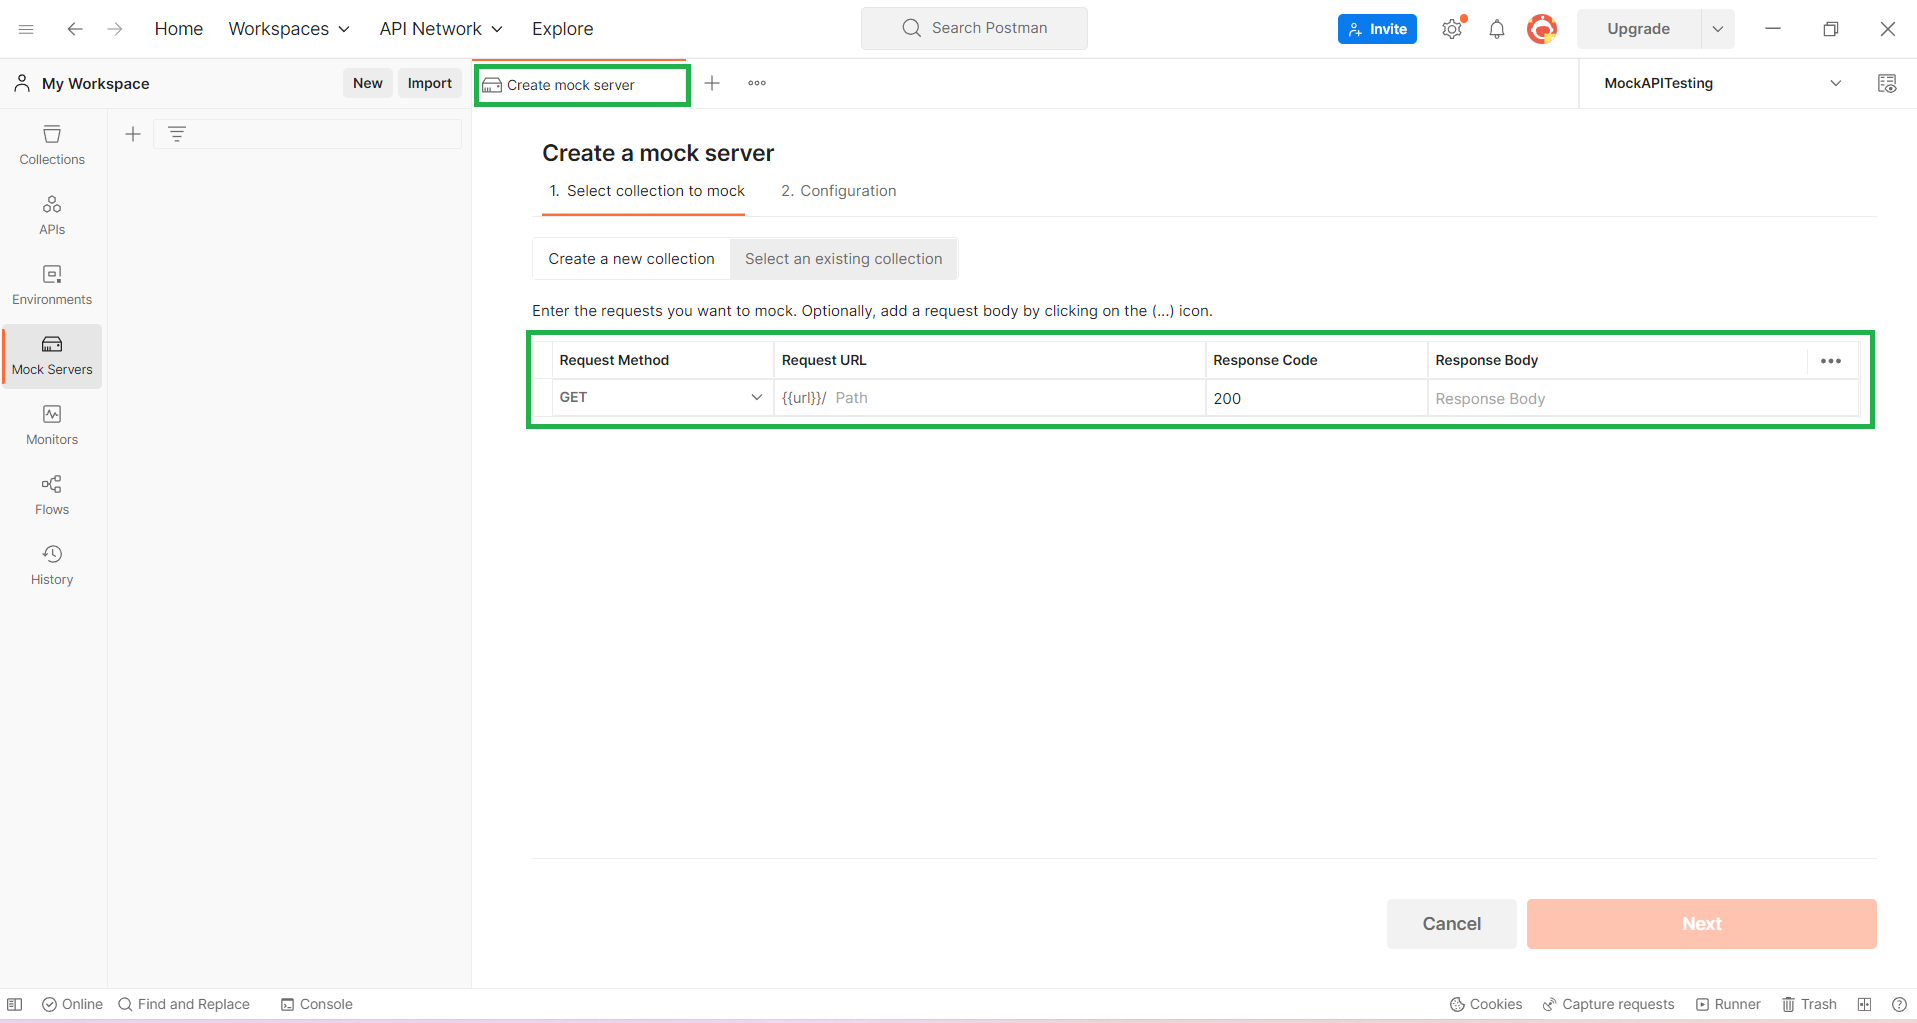Viewport: 1917px width, 1023px height.
Task: Open Capture requests from status bar
Action: 1608,1004
